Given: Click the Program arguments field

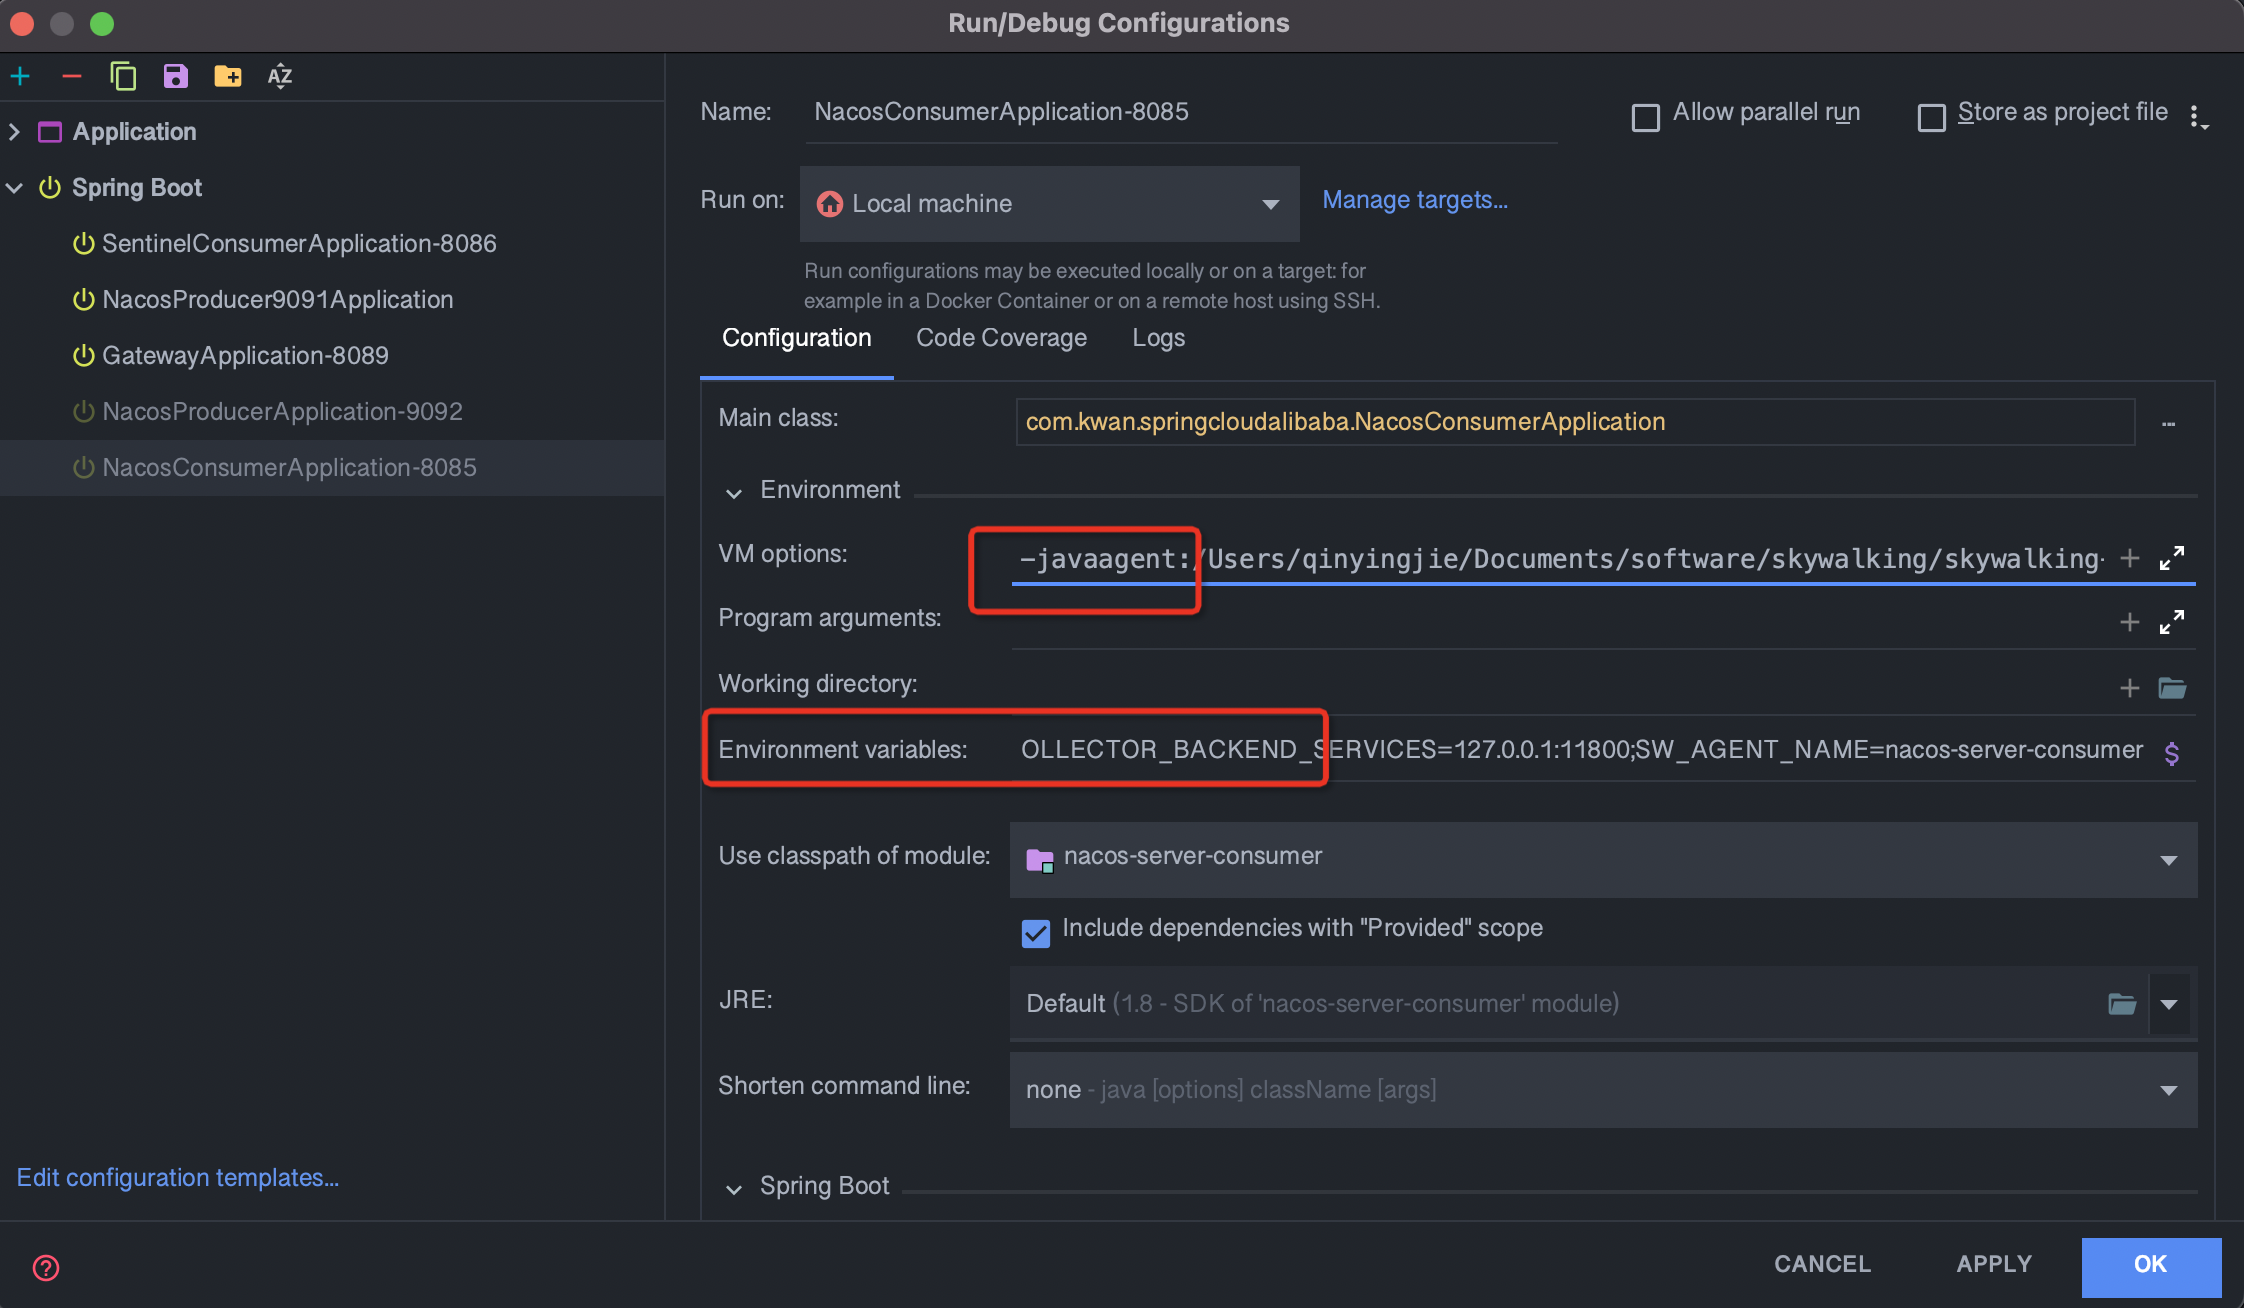Looking at the screenshot, I should click(x=1560, y=622).
